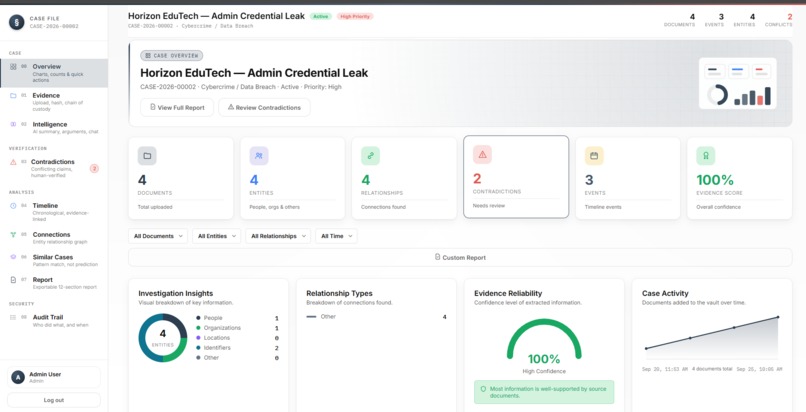Viewport: 806px width, 412px height.
Task: Click the red badge count on Contradictions item
Action: pyautogui.click(x=94, y=168)
